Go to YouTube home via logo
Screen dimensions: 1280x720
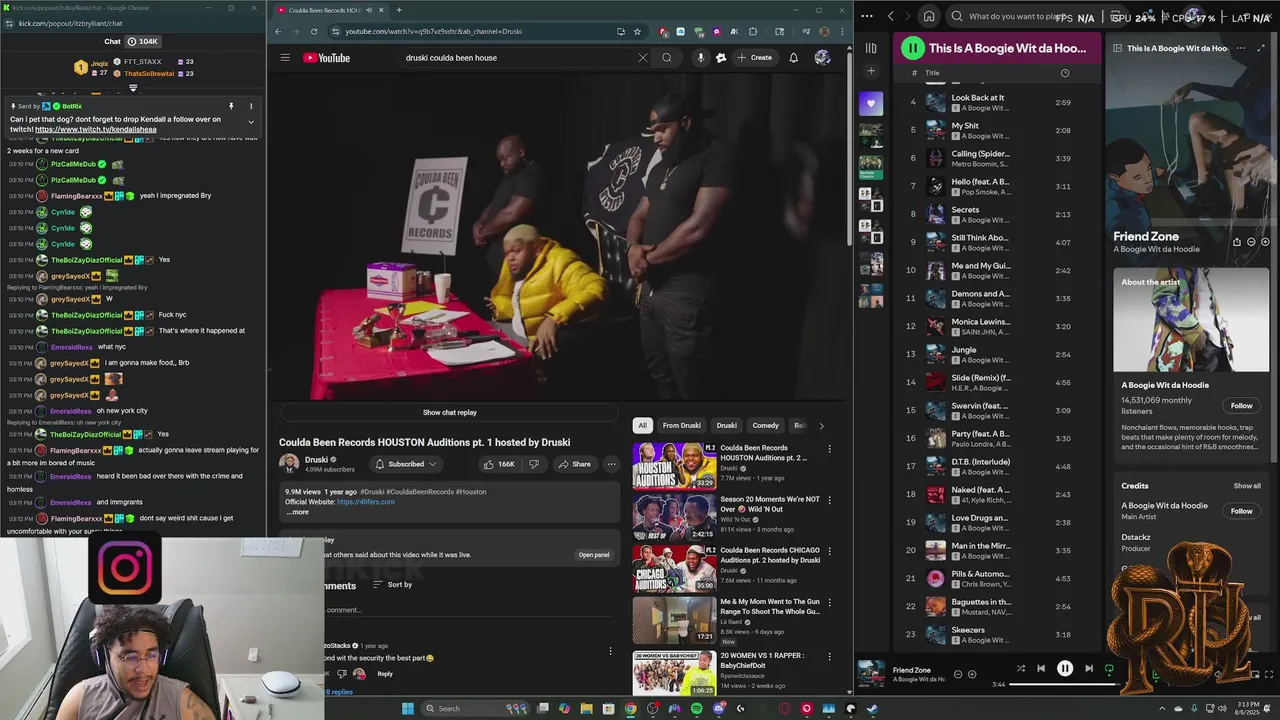(327, 58)
